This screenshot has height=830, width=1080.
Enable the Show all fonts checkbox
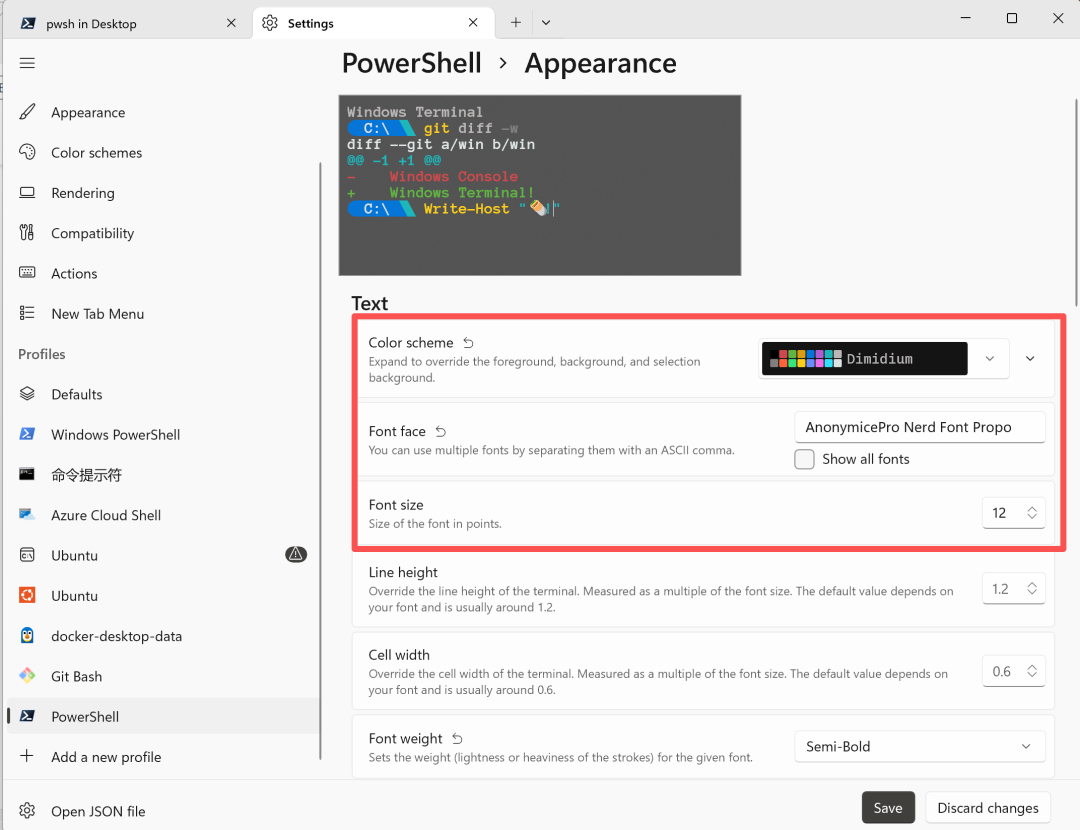[804, 459]
